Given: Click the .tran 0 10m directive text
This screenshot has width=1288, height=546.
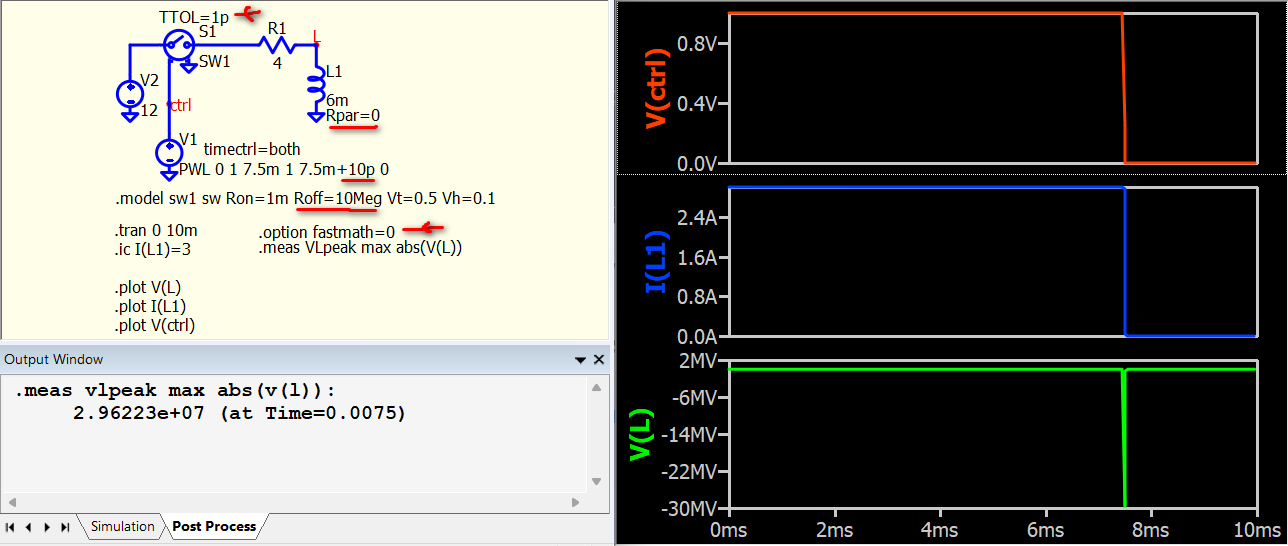Looking at the screenshot, I should click(156, 230).
